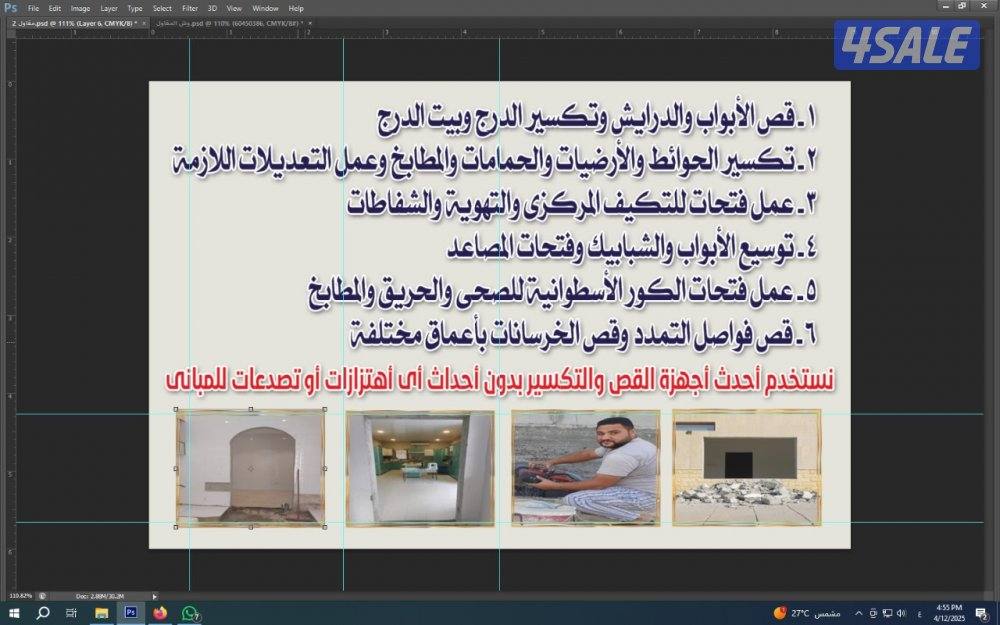Switch keyboard input language in the tray
This screenshot has width=1000, height=625.
click(919, 613)
